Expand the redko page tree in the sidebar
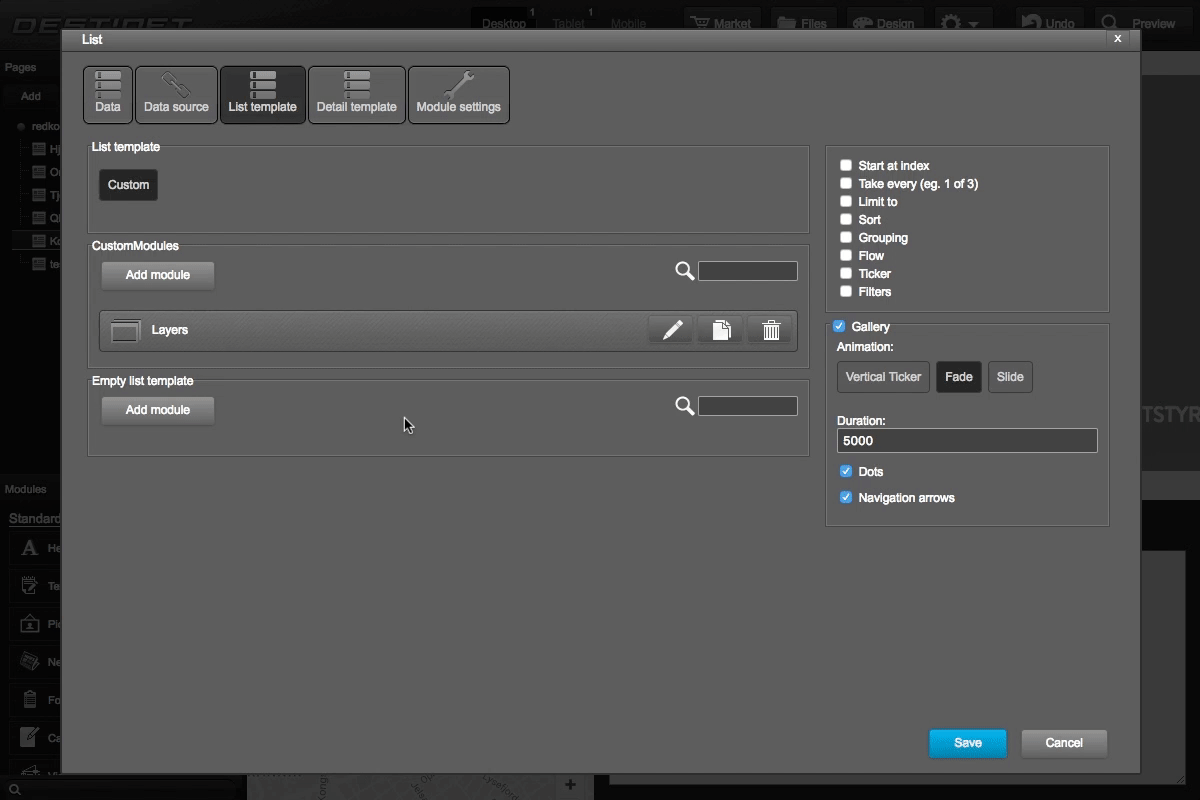This screenshot has width=1200, height=800. pos(22,124)
